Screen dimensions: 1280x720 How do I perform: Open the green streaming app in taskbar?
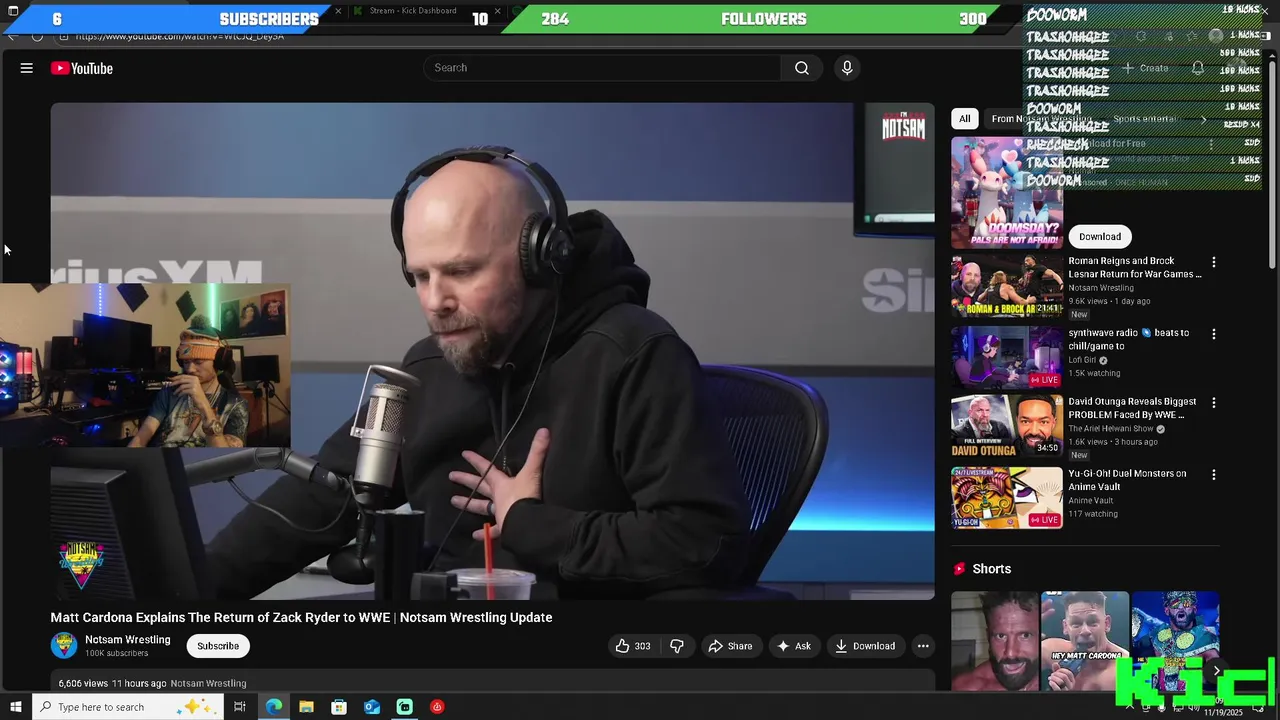tap(405, 707)
